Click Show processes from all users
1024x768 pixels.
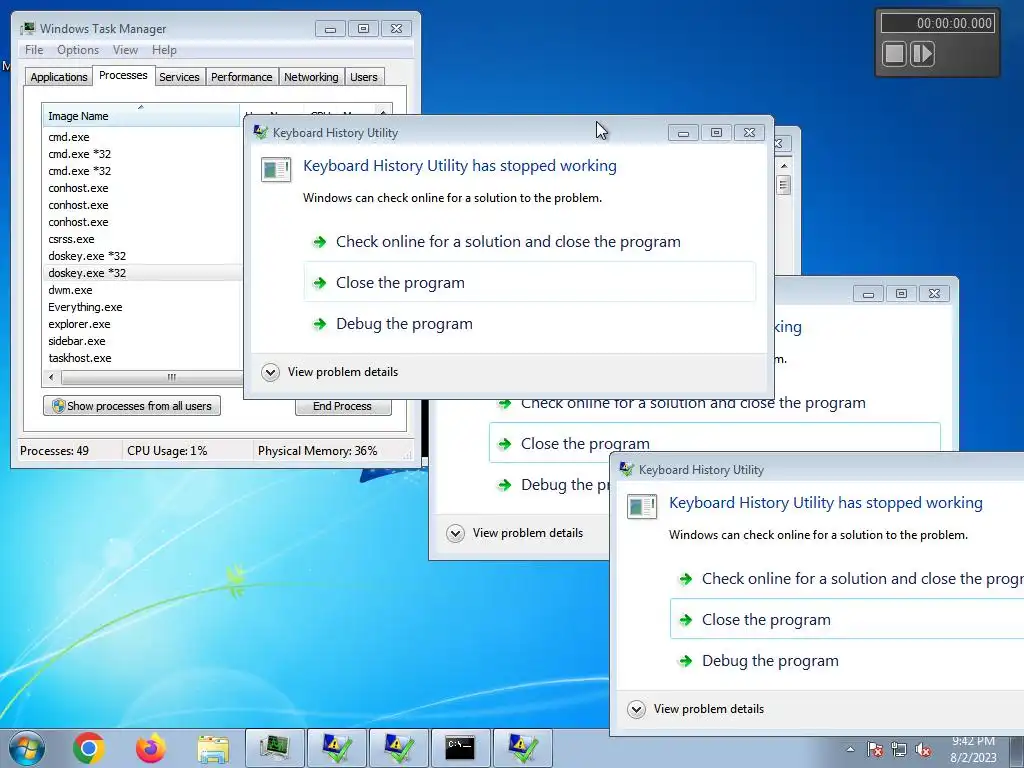pyautogui.click(x=132, y=406)
